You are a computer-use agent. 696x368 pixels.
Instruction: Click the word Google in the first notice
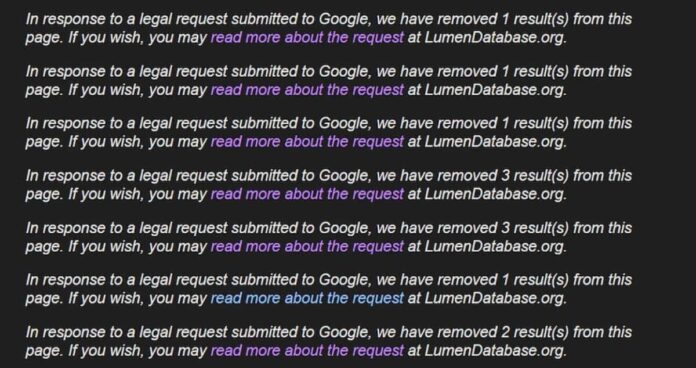click(344, 20)
